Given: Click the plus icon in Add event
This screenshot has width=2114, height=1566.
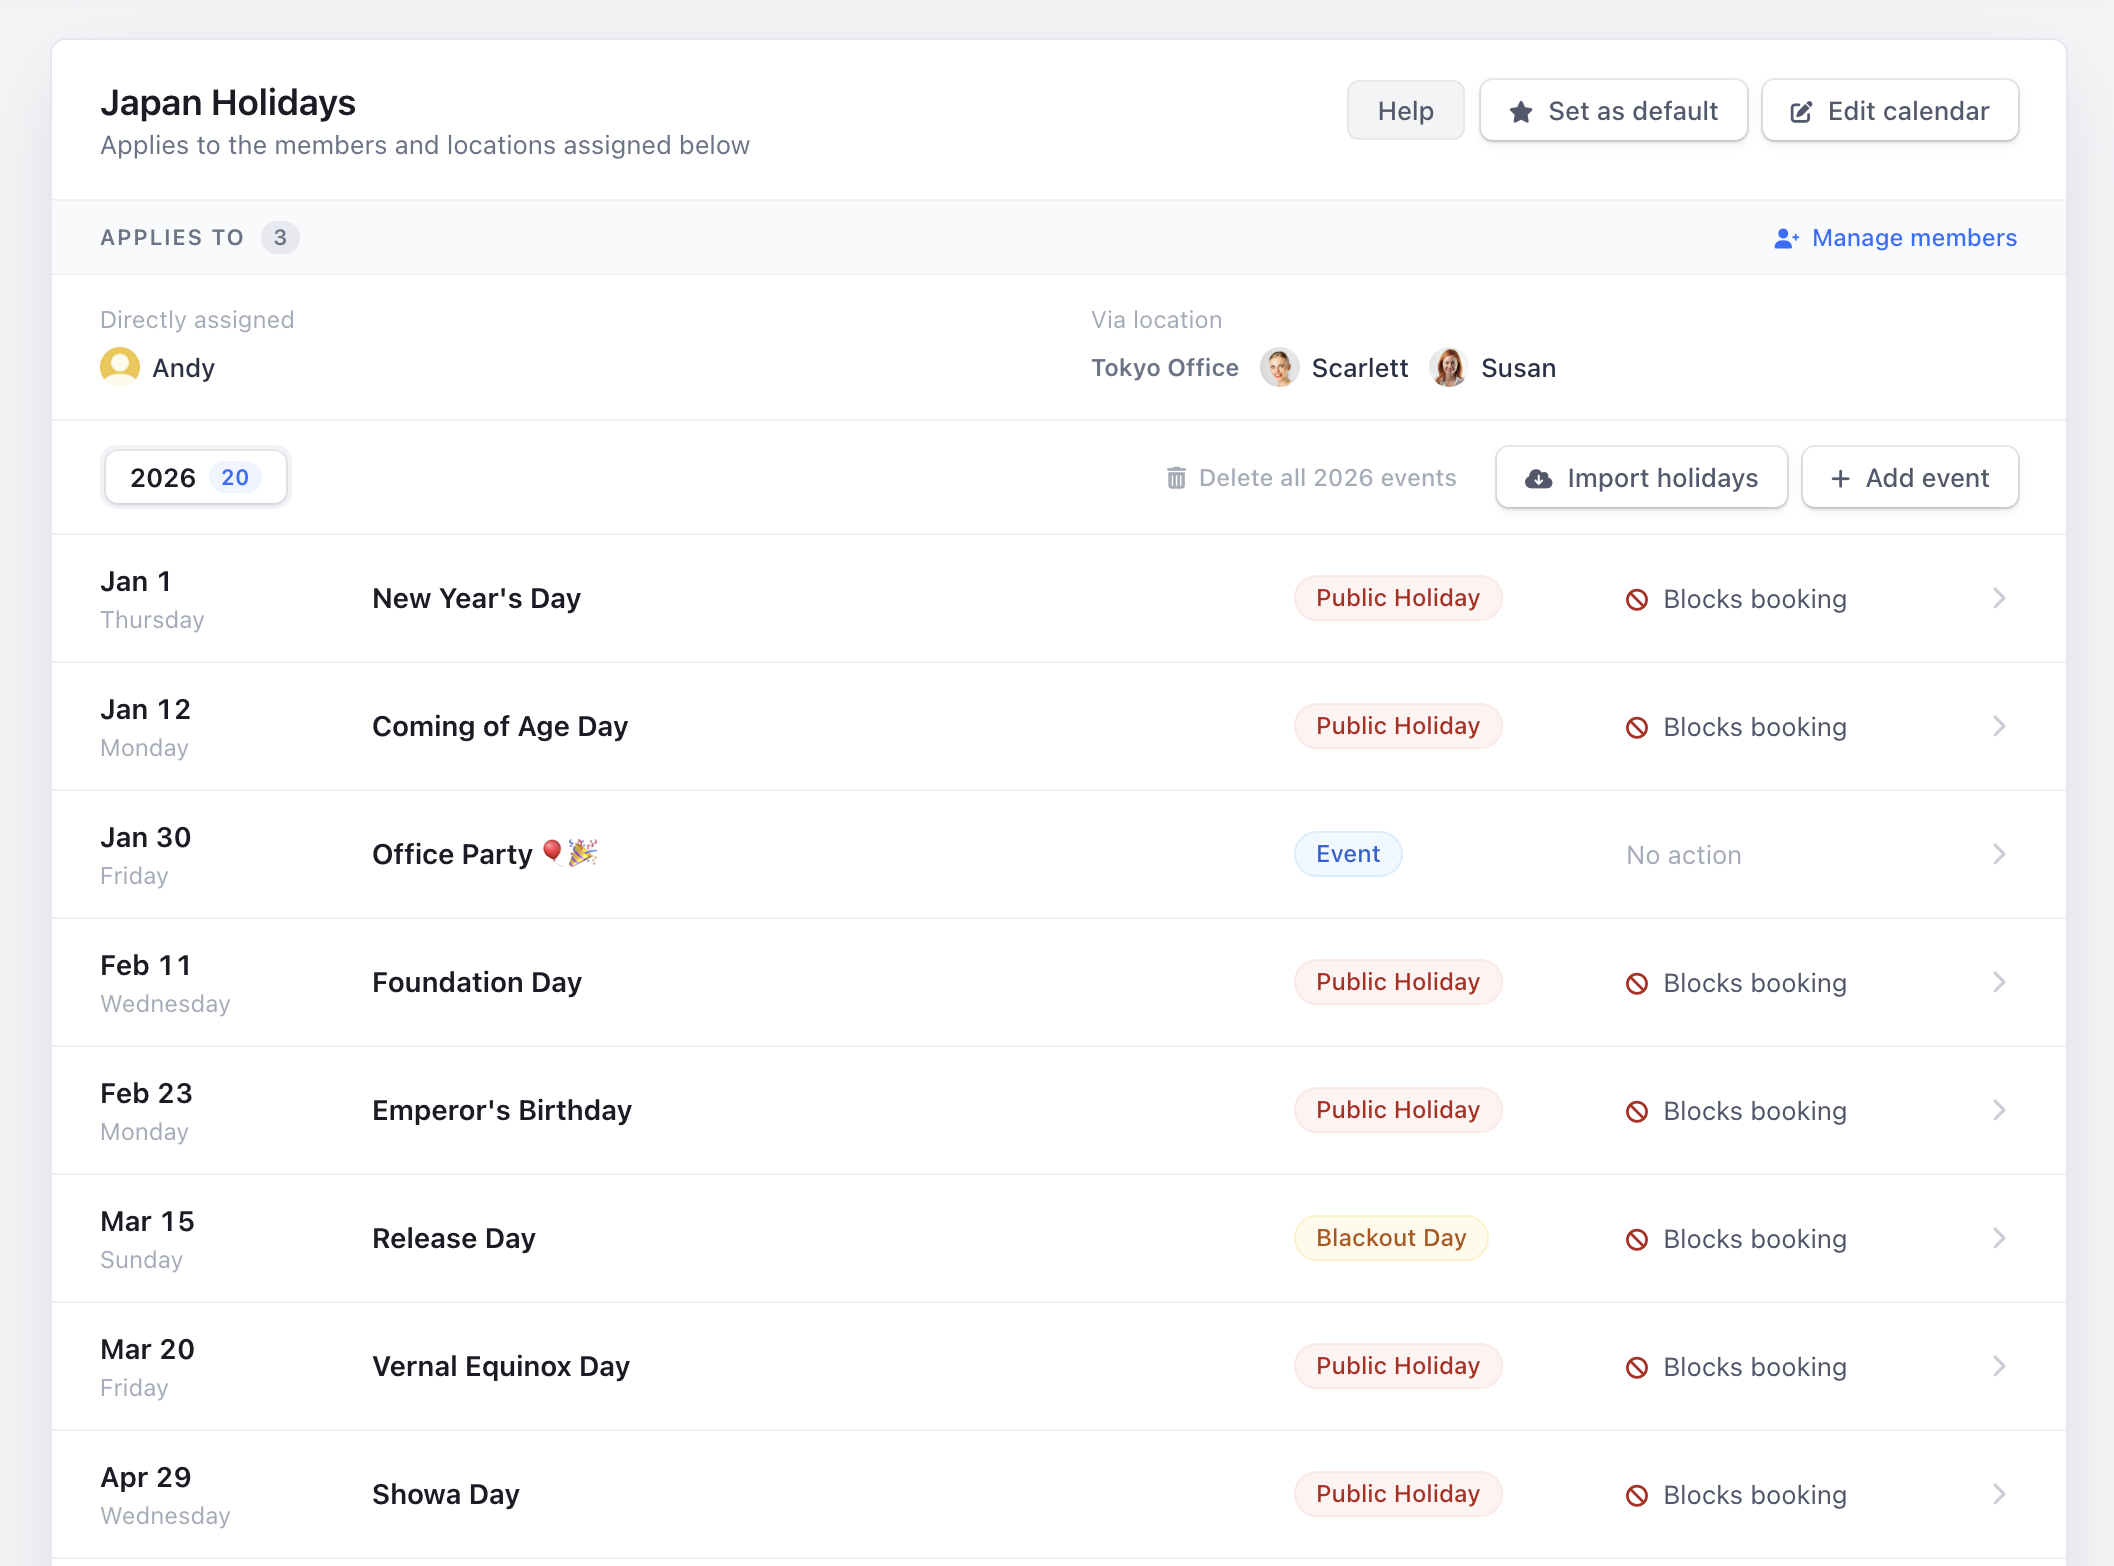Looking at the screenshot, I should tap(1840, 479).
